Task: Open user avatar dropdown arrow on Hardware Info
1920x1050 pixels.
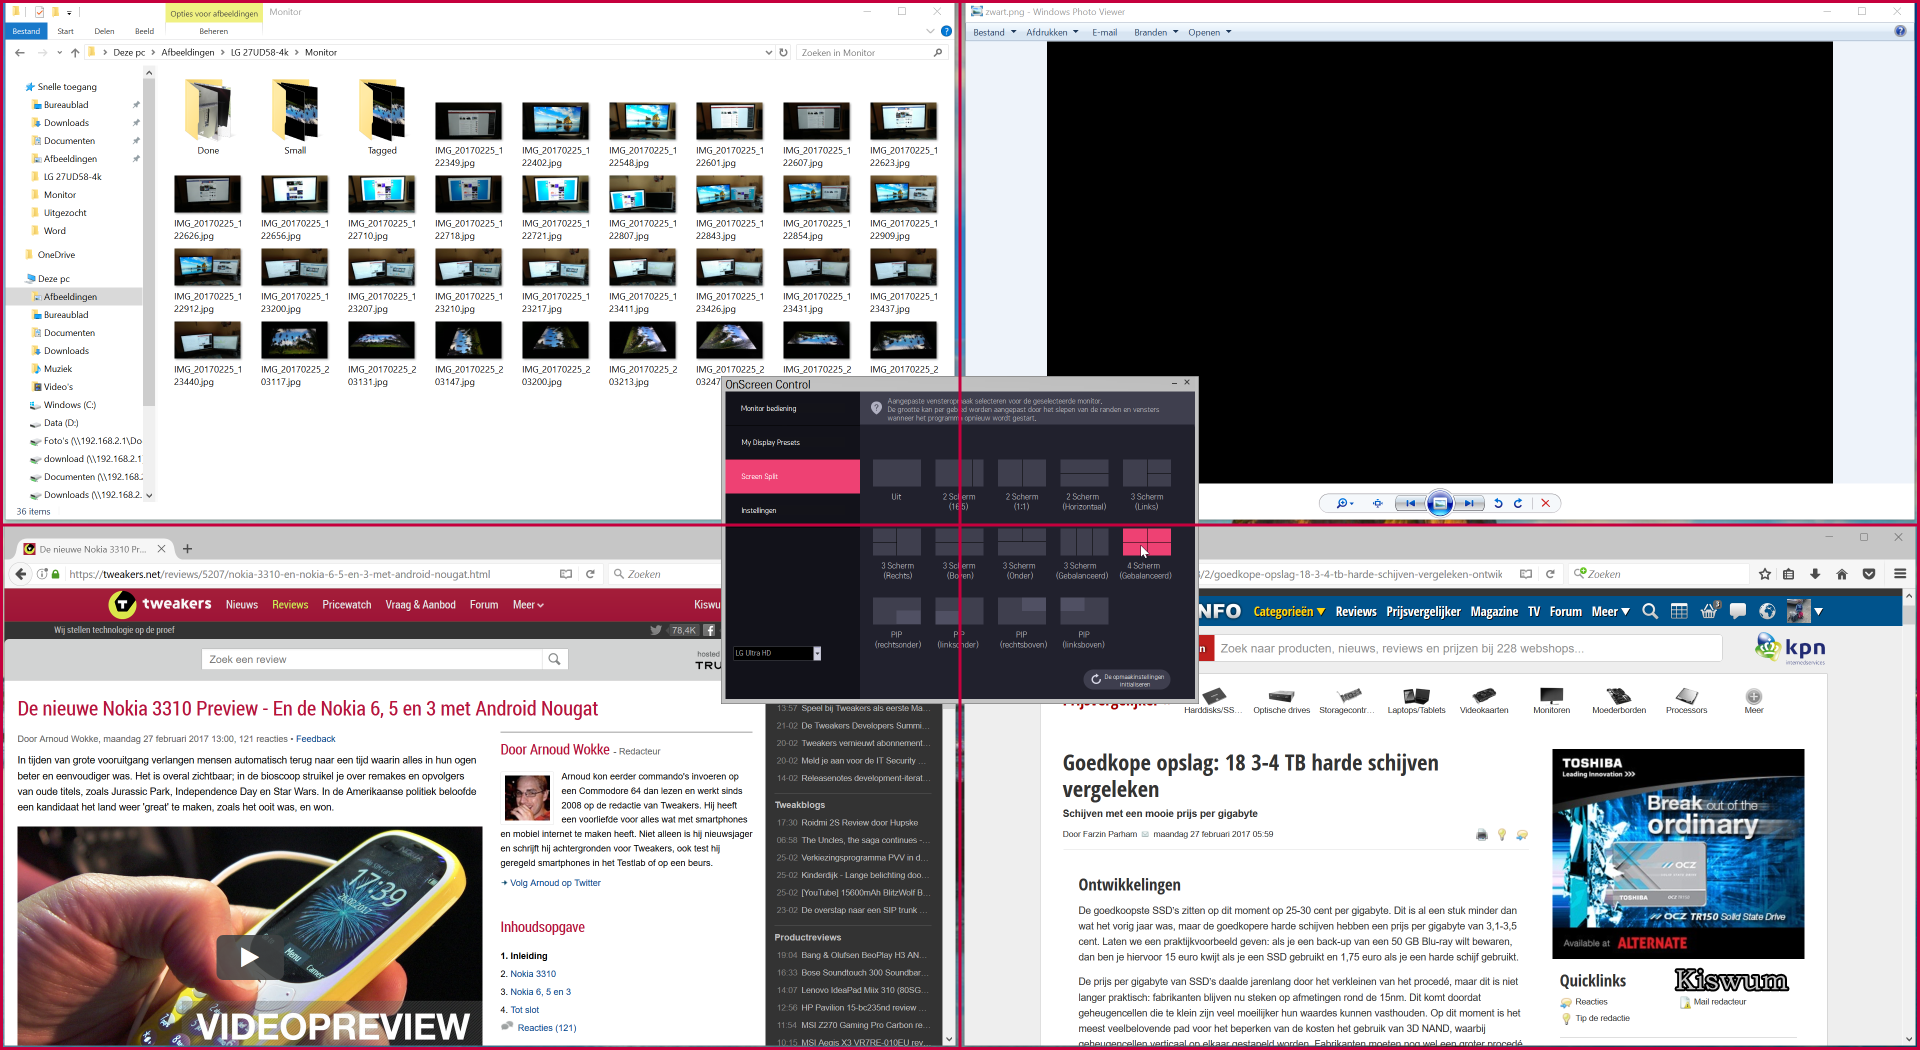Action: click(x=1818, y=611)
